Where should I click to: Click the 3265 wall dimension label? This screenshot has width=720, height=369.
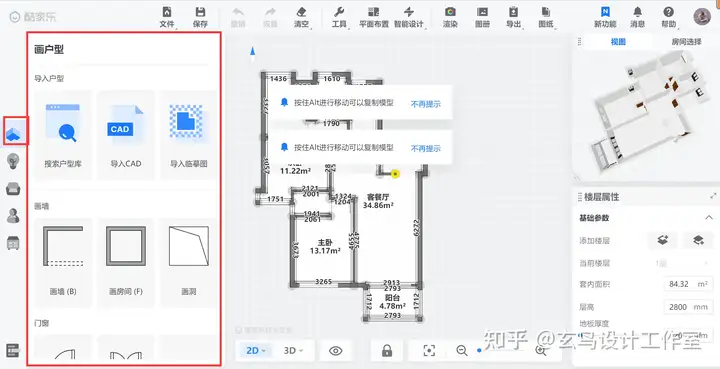coord(324,281)
